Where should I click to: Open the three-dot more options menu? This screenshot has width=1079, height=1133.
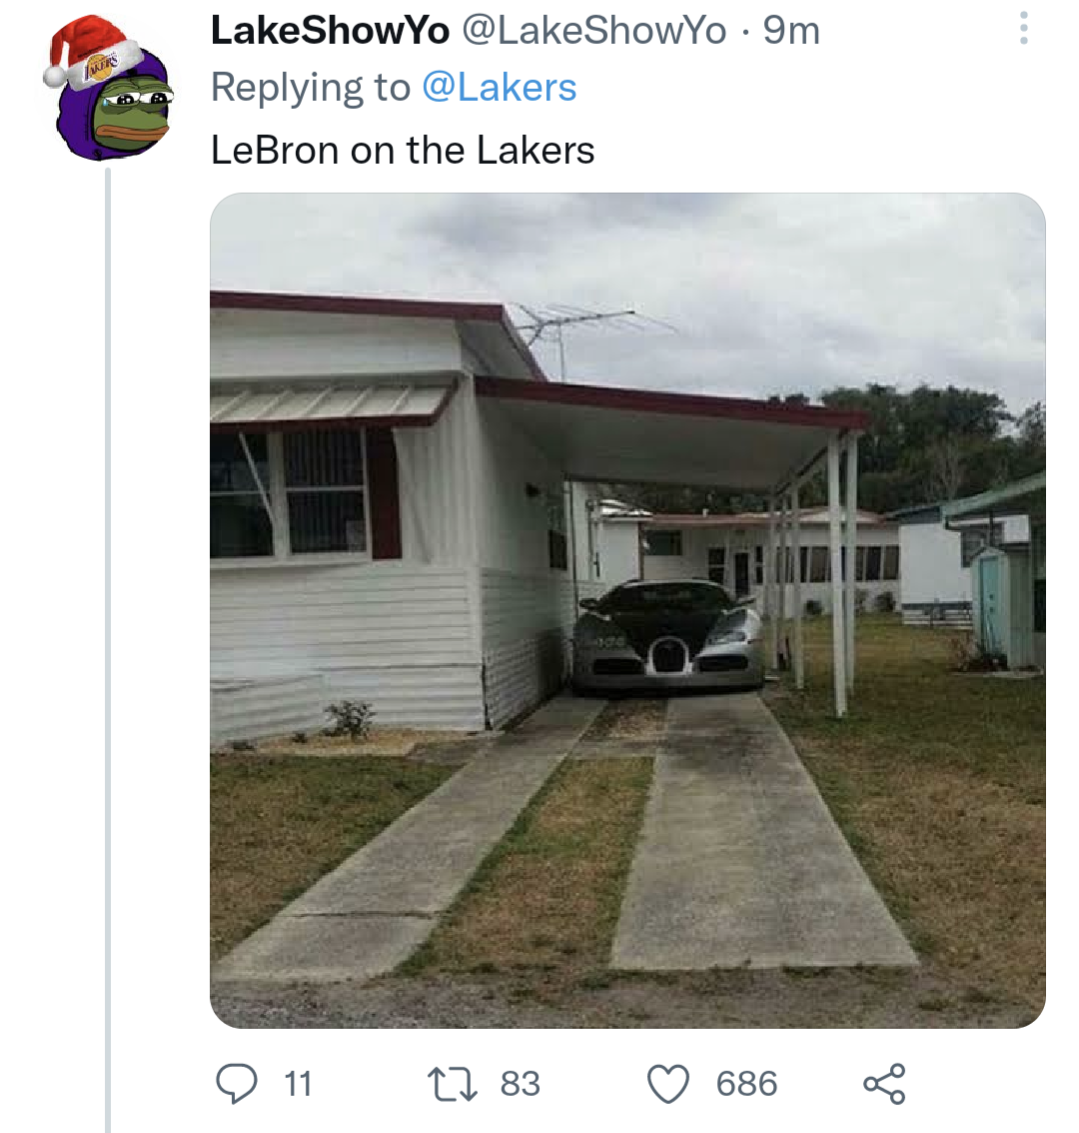1023,28
